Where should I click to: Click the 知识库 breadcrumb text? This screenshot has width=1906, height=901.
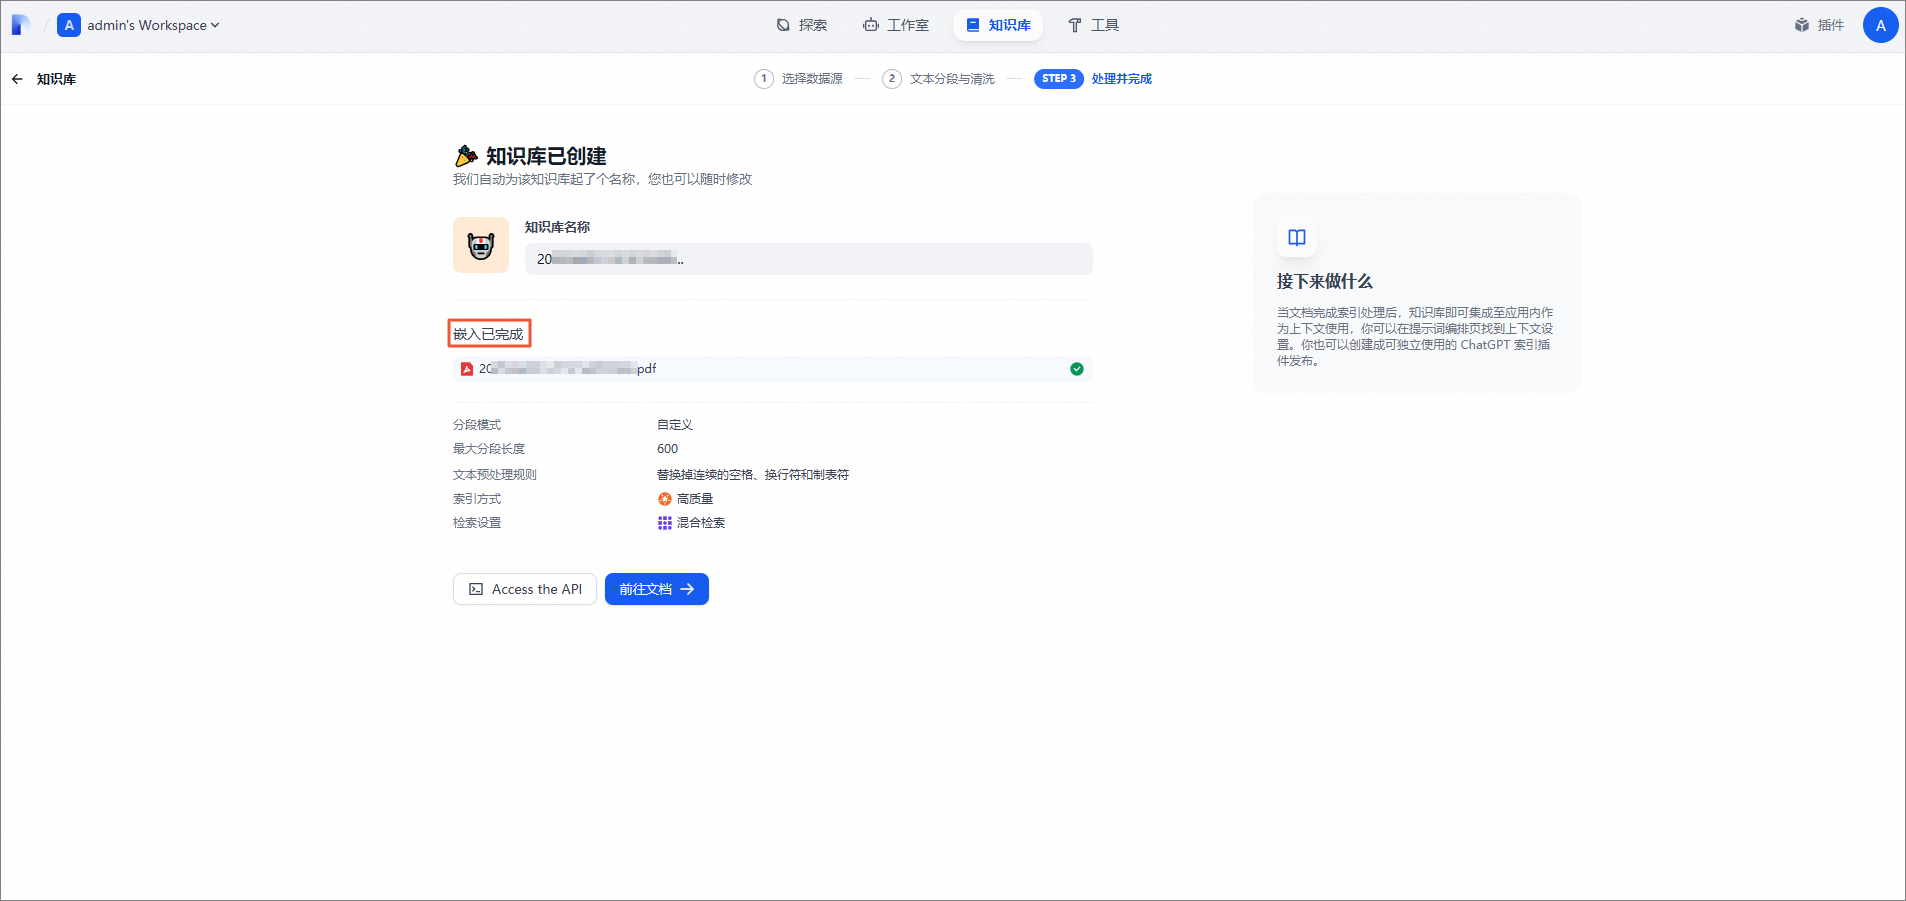(56, 79)
